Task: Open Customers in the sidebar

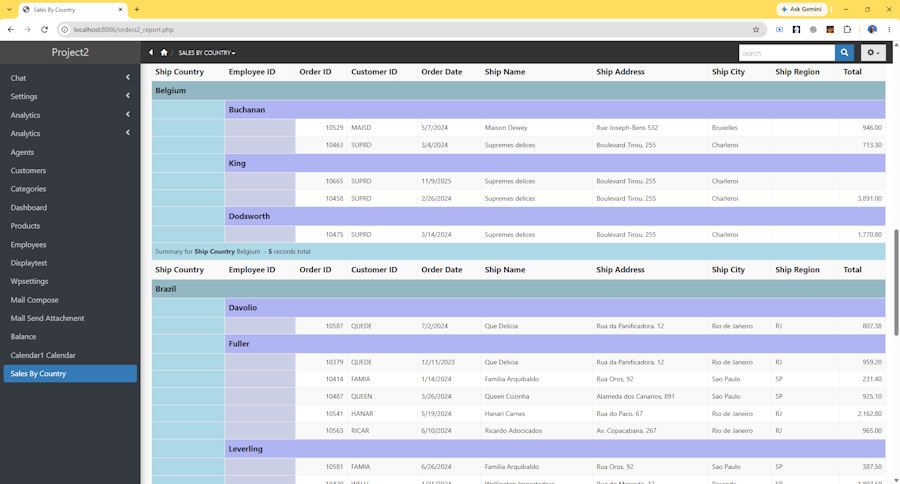Action: click(28, 171)
